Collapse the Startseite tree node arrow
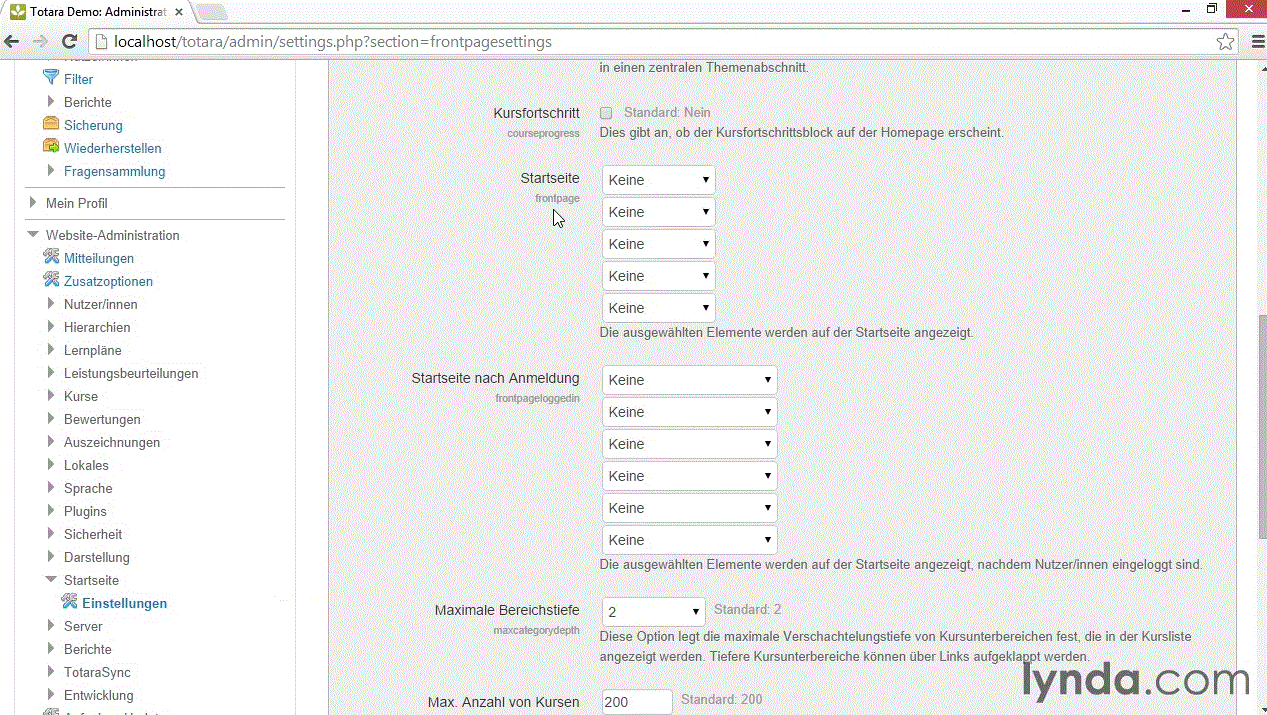Viewport: 1267px width, 715px height. pyautogui.click(x=51, y=580)
